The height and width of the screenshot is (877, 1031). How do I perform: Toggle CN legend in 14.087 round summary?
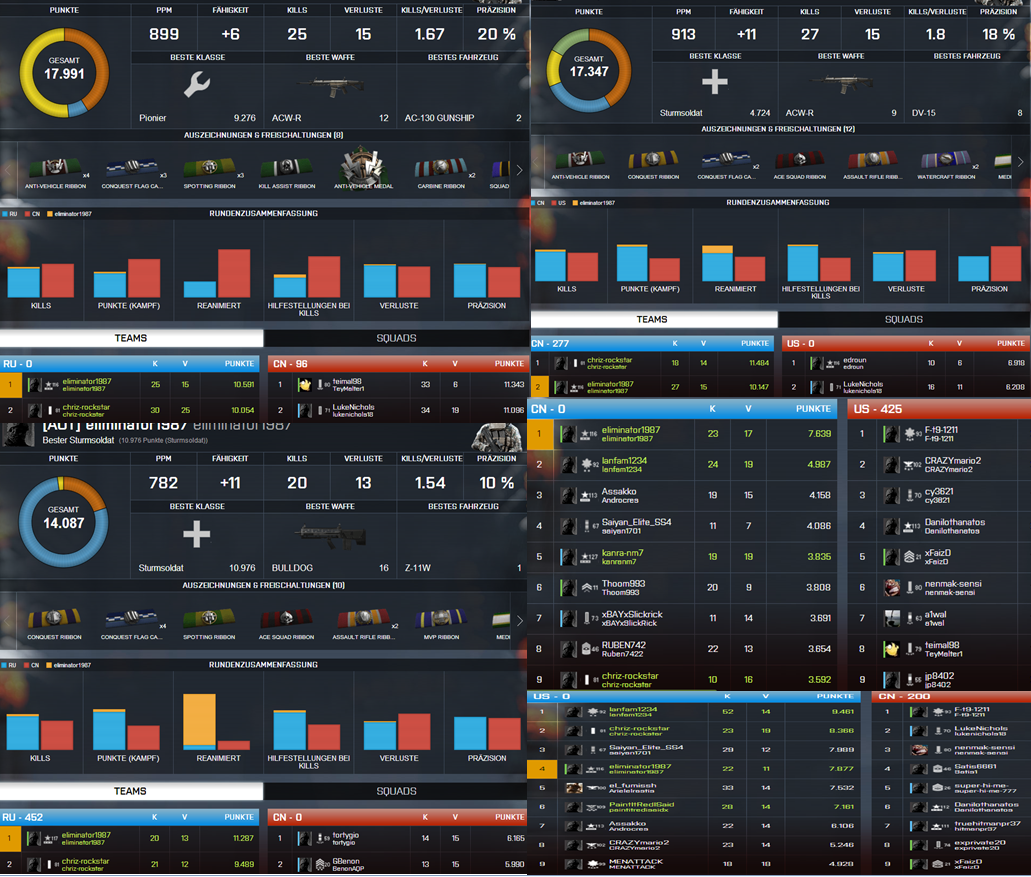click(32, 665)
